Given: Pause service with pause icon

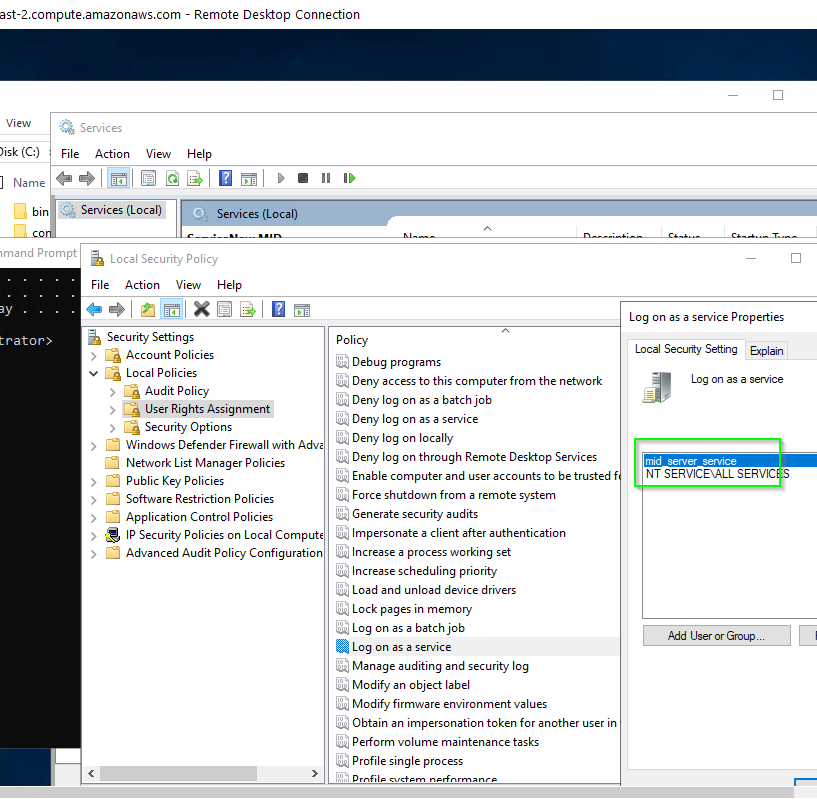Looking at the screenshot, I should [326, 178].
